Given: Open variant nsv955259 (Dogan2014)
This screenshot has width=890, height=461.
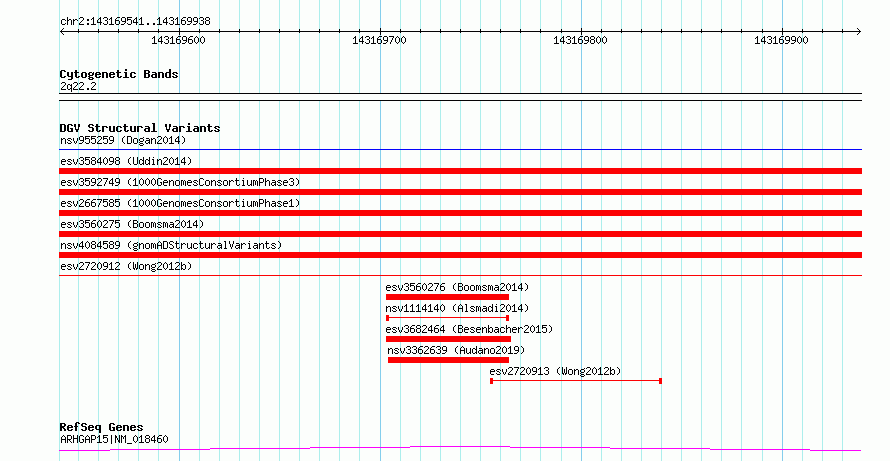Looking at the screenshot, I should pos(123,140).
